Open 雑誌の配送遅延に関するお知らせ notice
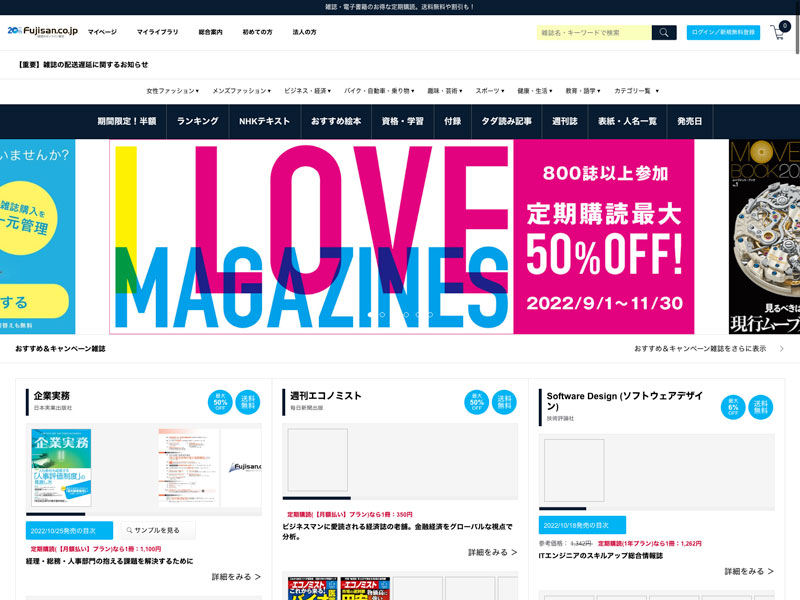Viewport: 800px width, 600px height. coord(83,65)
